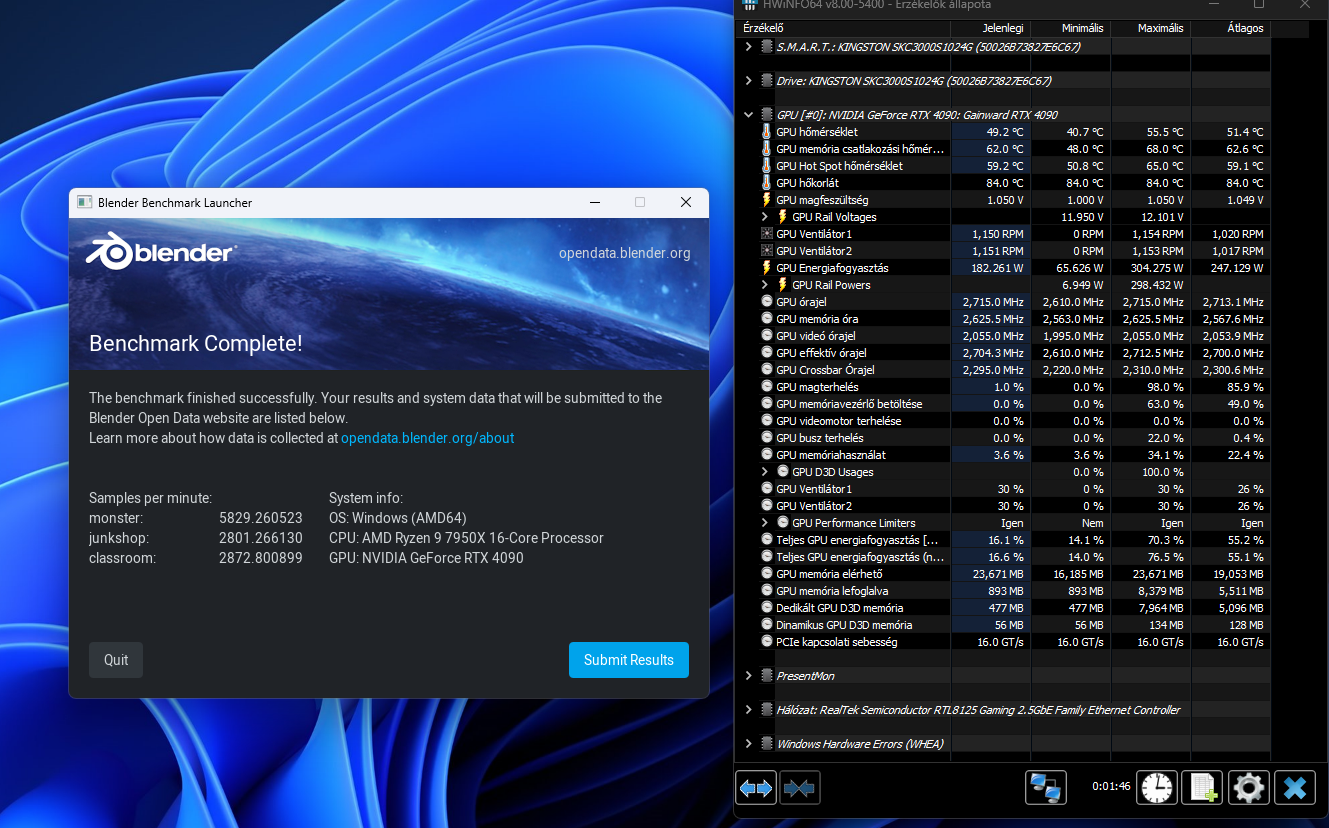Image resolution: width=1329 pixels, height=828 pixels.
Task: Click the expand-columns double arrow icon in HWiNFO
Action: 757,787
